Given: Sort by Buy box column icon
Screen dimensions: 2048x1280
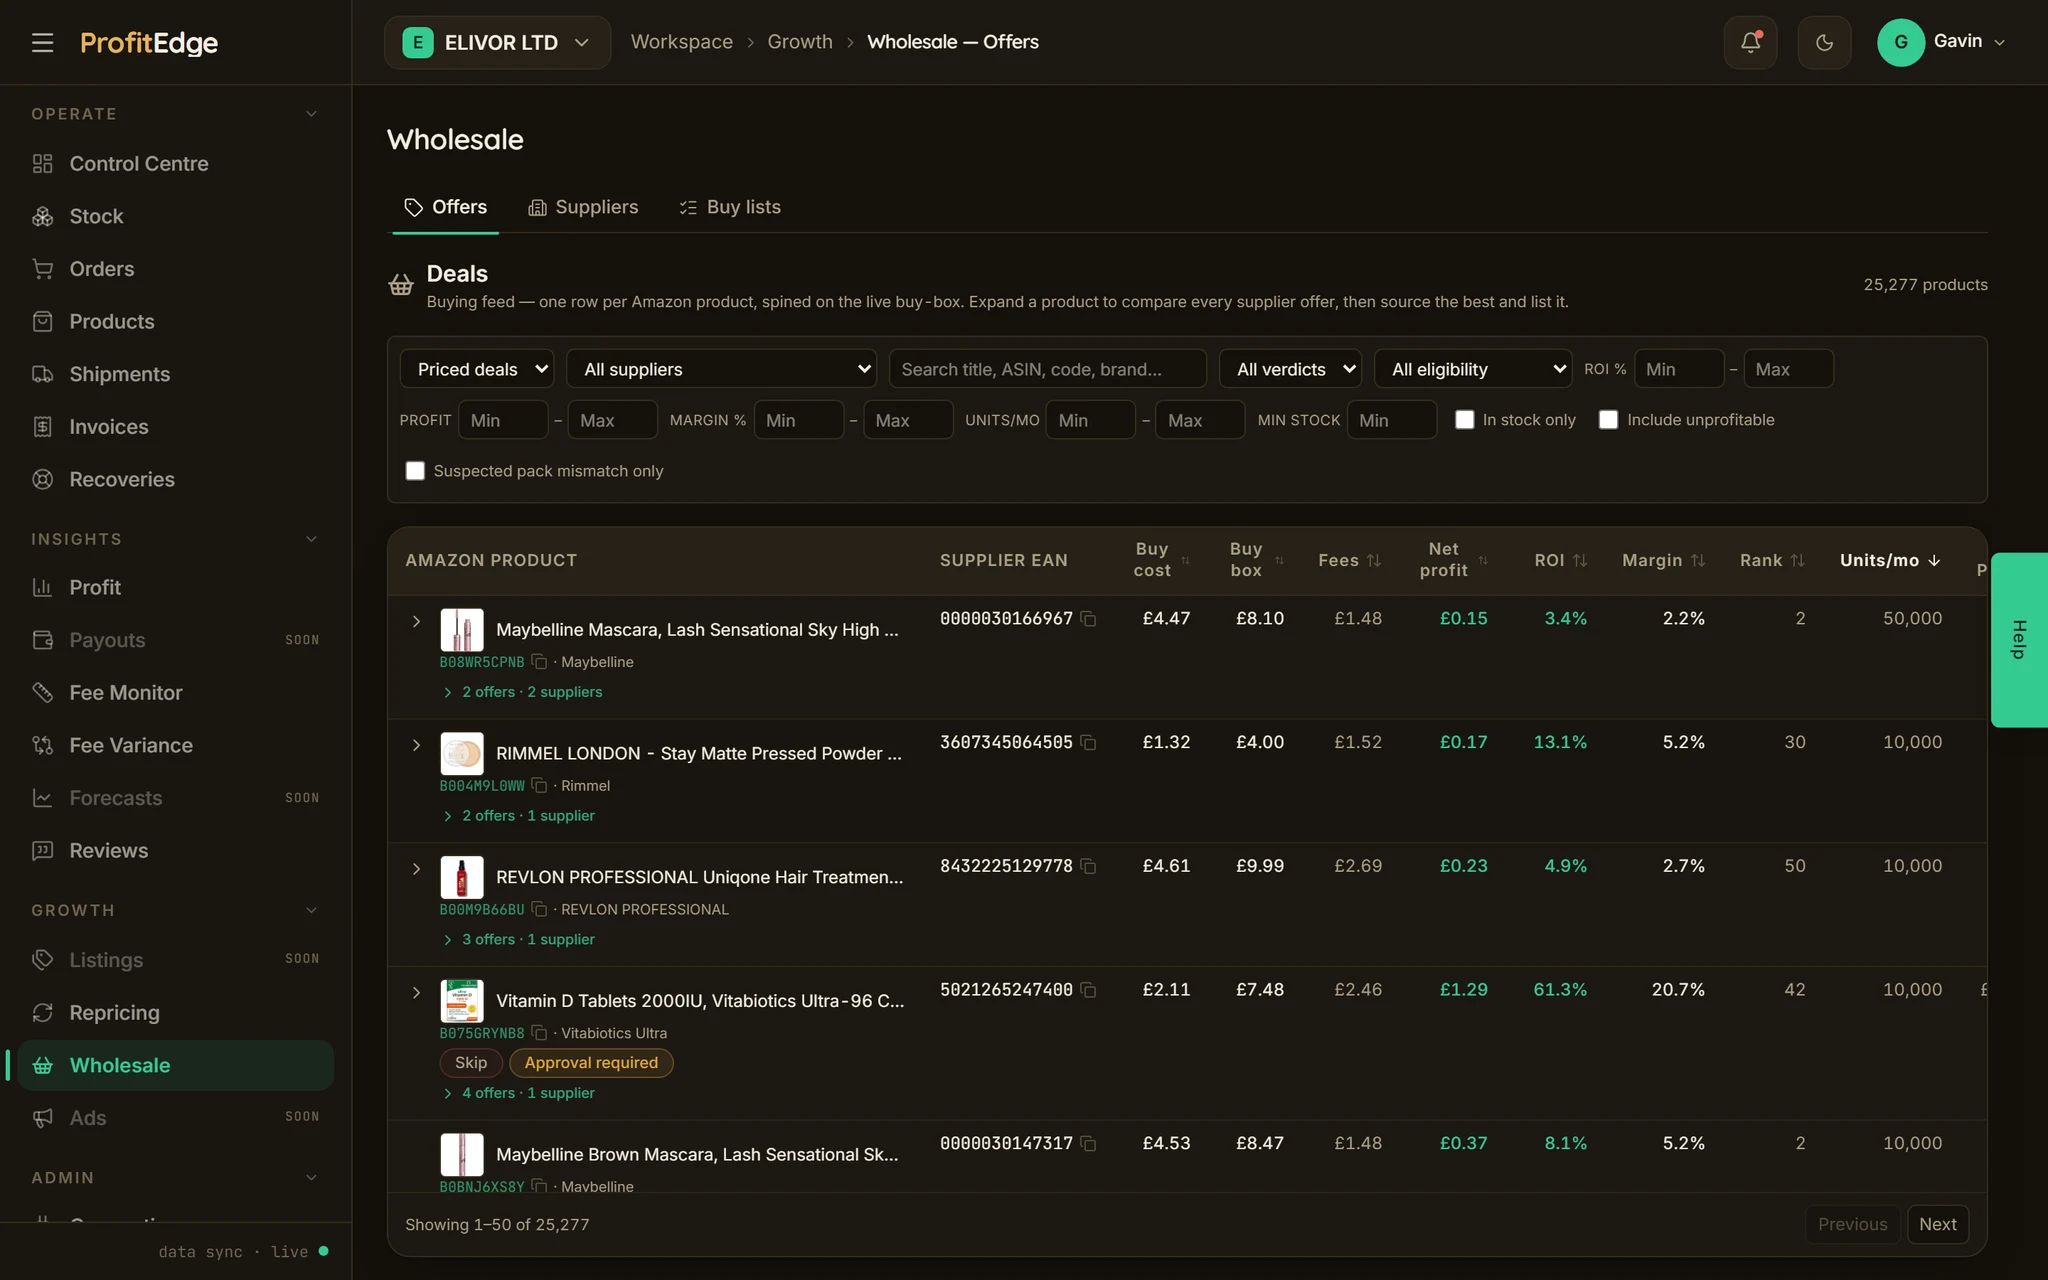Looking at the screenshot, I should 1279,560.
